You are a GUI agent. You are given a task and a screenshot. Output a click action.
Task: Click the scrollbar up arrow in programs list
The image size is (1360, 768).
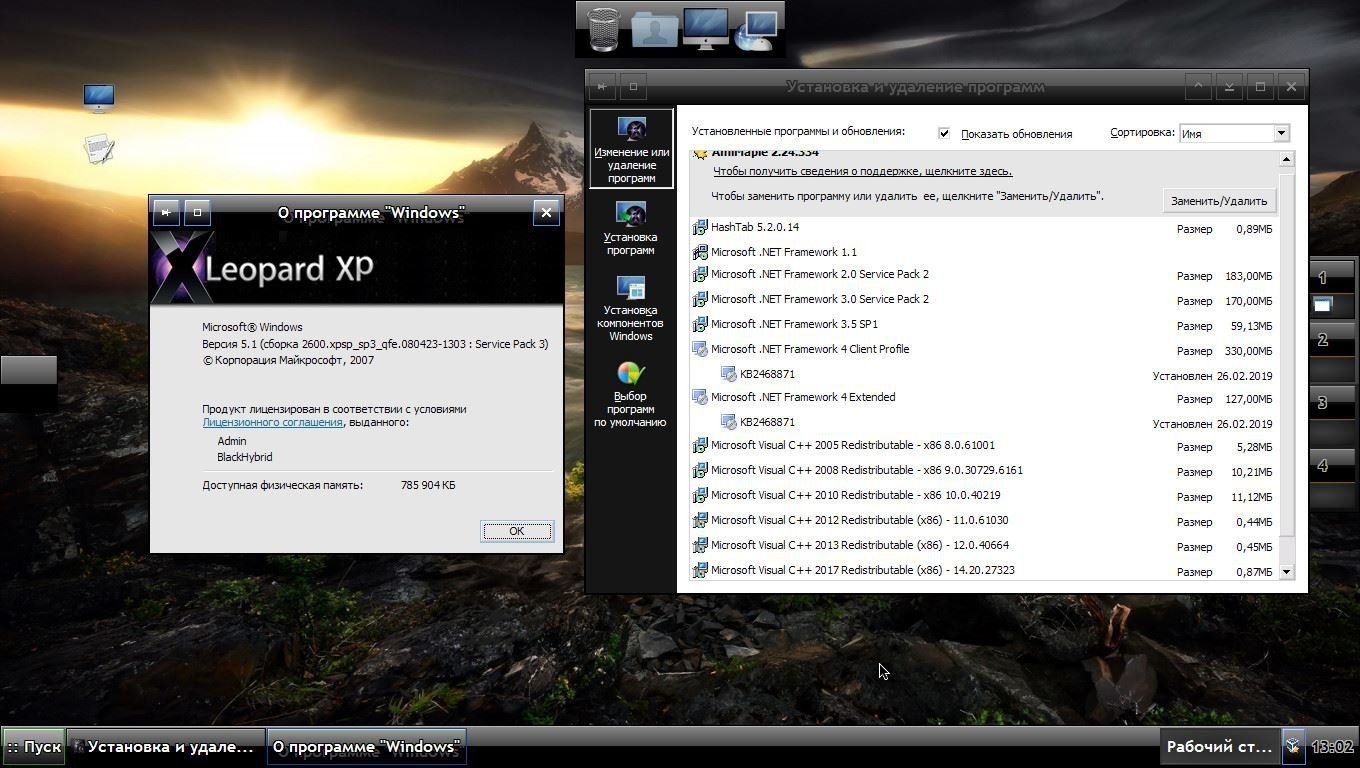pos(1286,159)
